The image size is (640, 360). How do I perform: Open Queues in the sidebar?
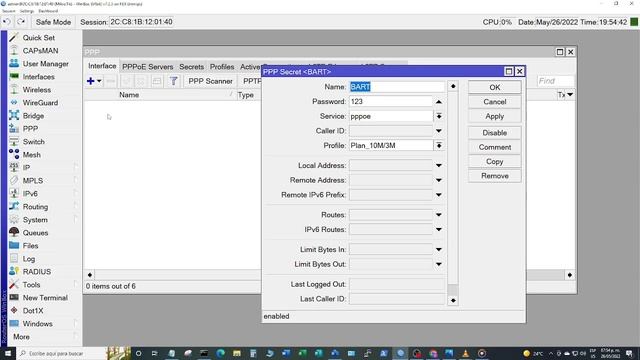[35, 233]
